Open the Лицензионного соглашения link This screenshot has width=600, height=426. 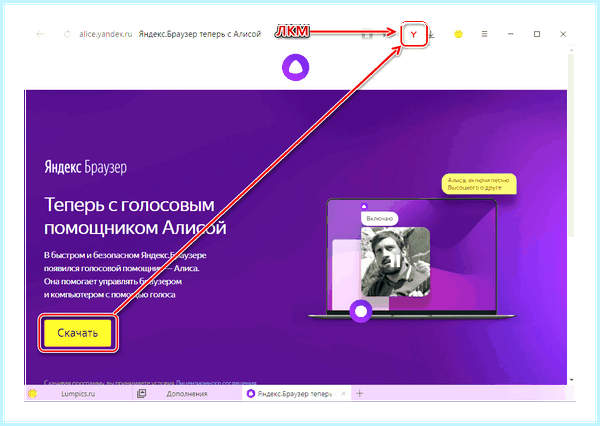[x=216, y=382]
